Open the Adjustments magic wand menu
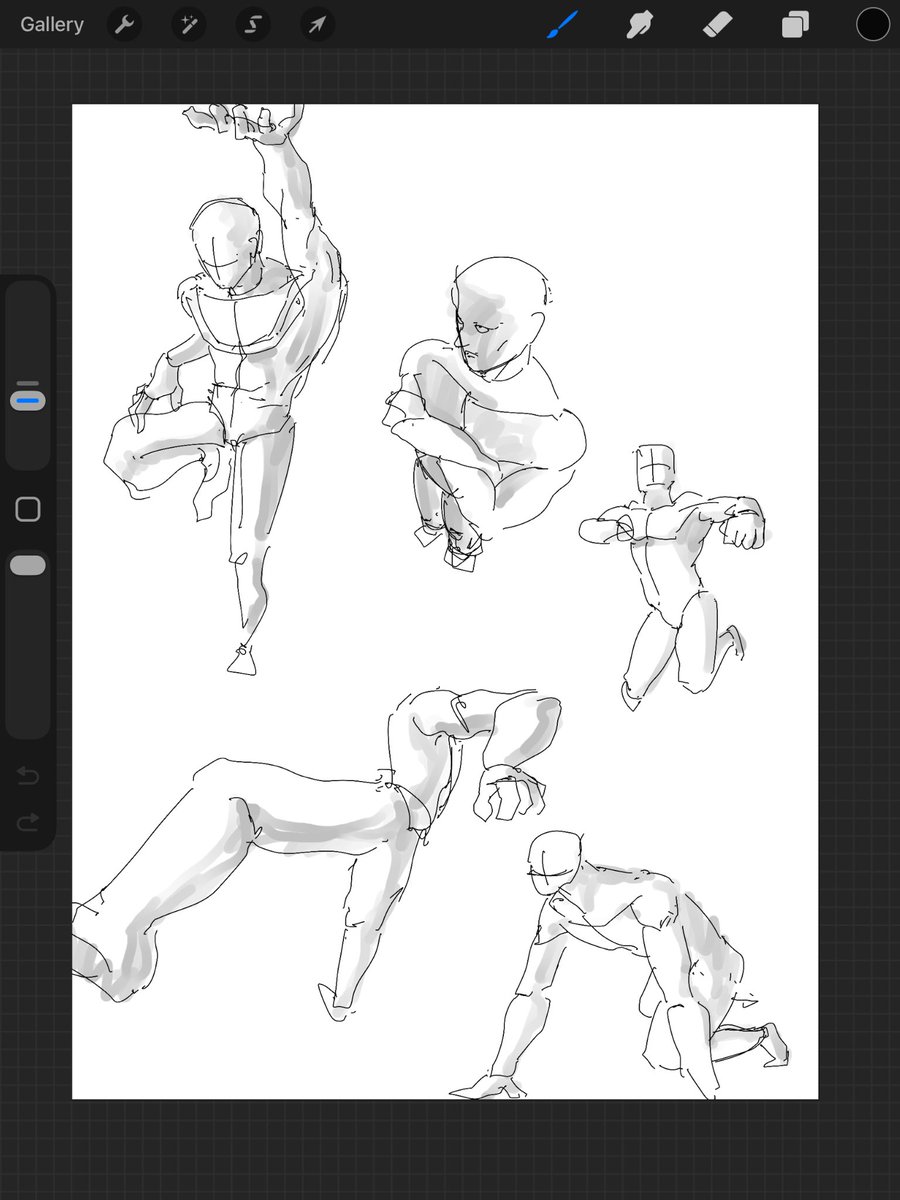 coord(188,25)
